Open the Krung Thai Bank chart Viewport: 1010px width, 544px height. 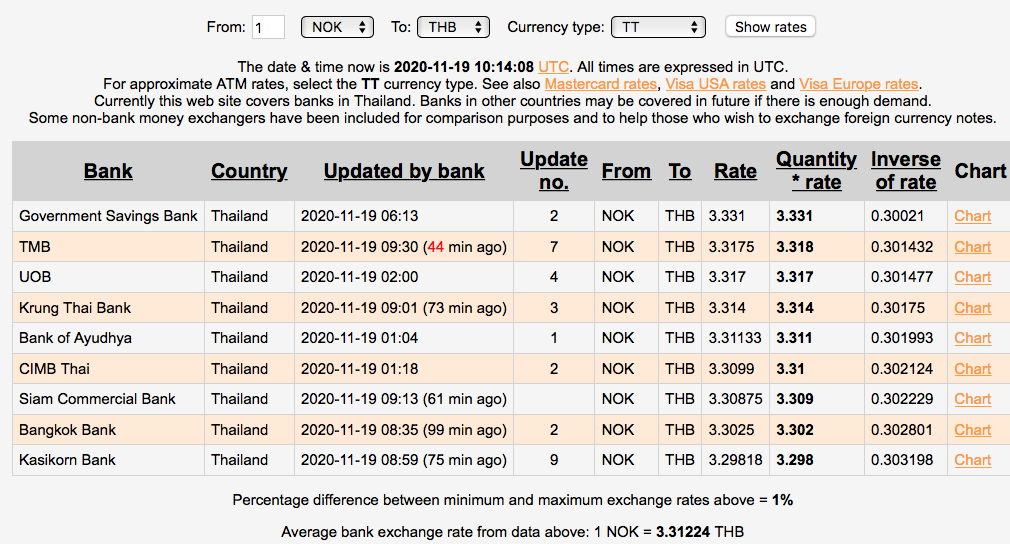972,308
